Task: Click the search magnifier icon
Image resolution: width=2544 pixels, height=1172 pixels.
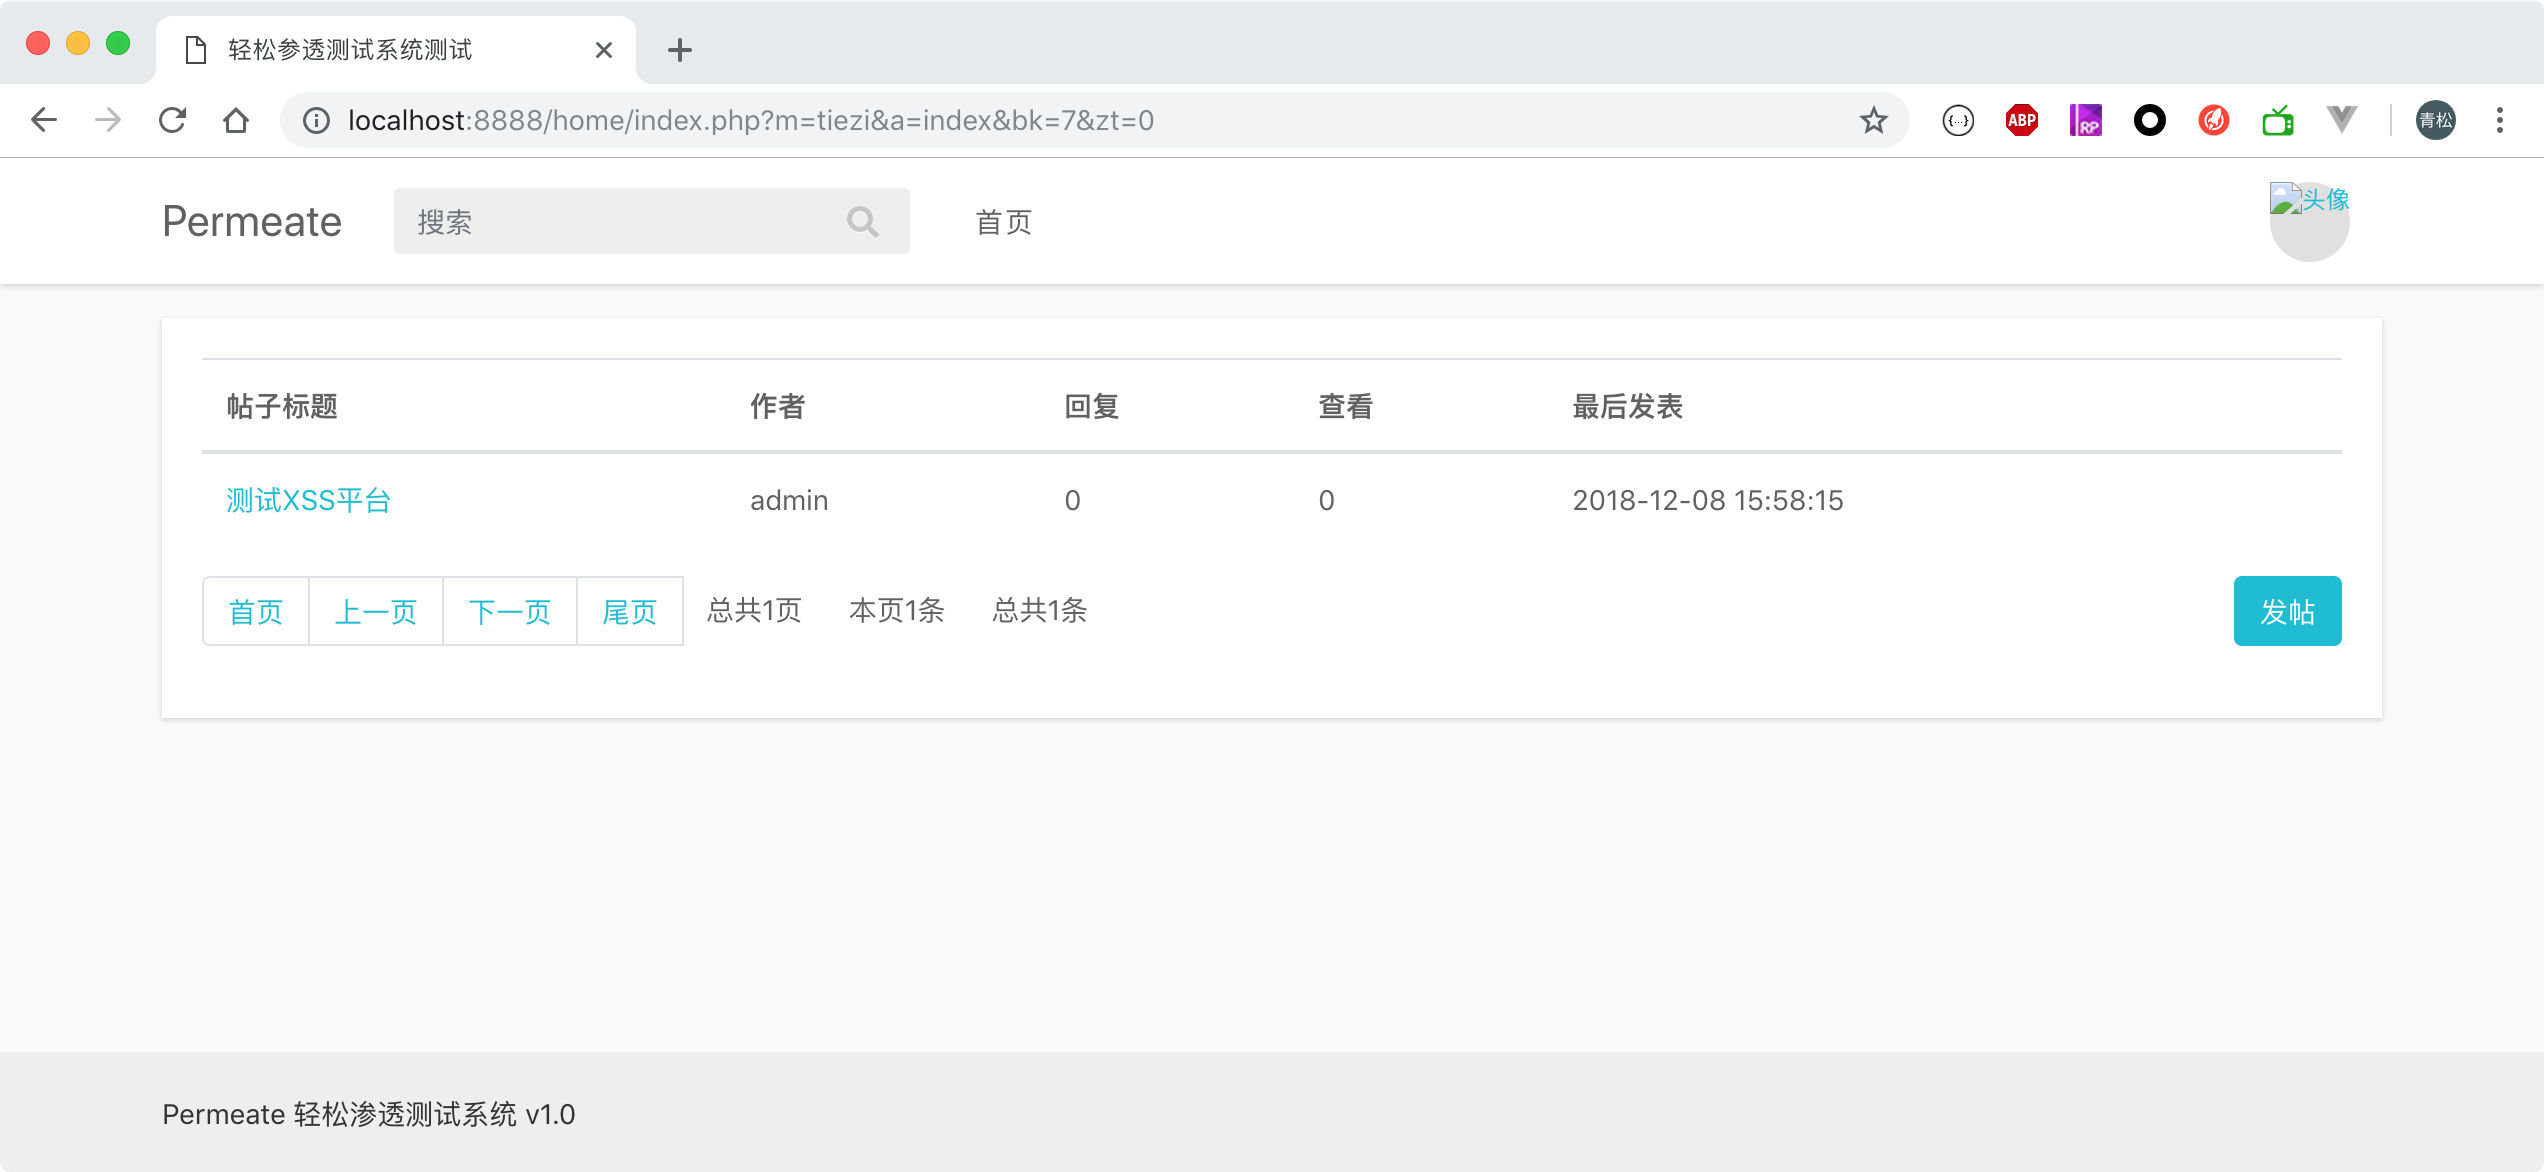Action: 862,221
